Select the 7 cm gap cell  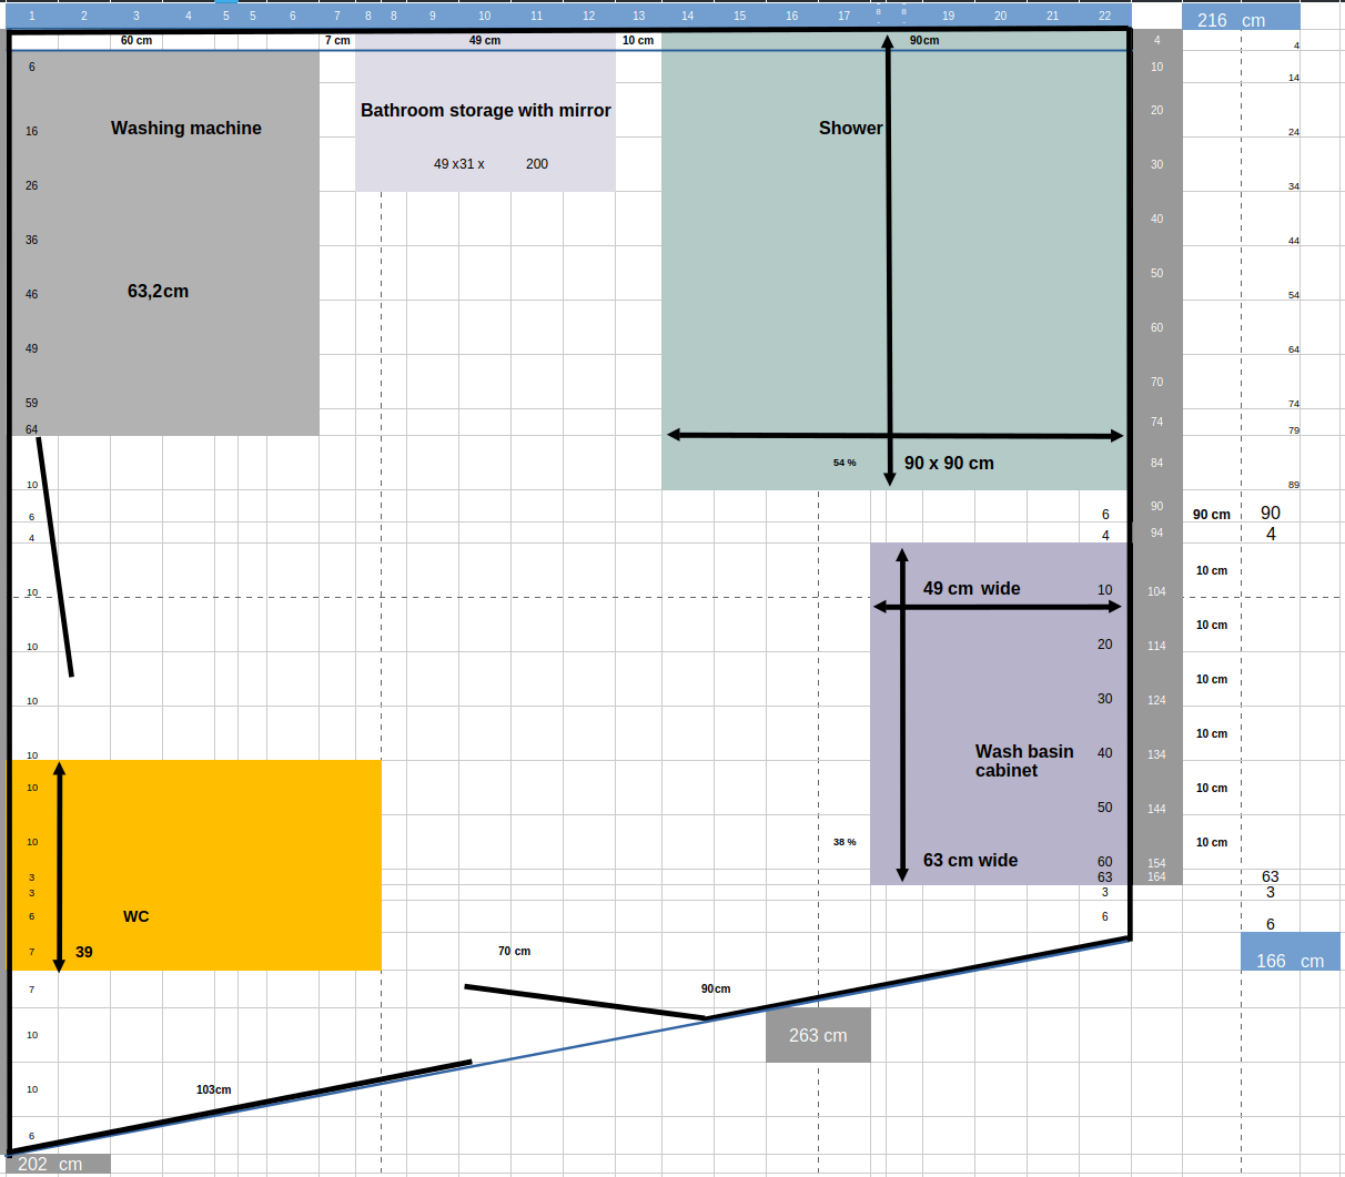point(338,41)
